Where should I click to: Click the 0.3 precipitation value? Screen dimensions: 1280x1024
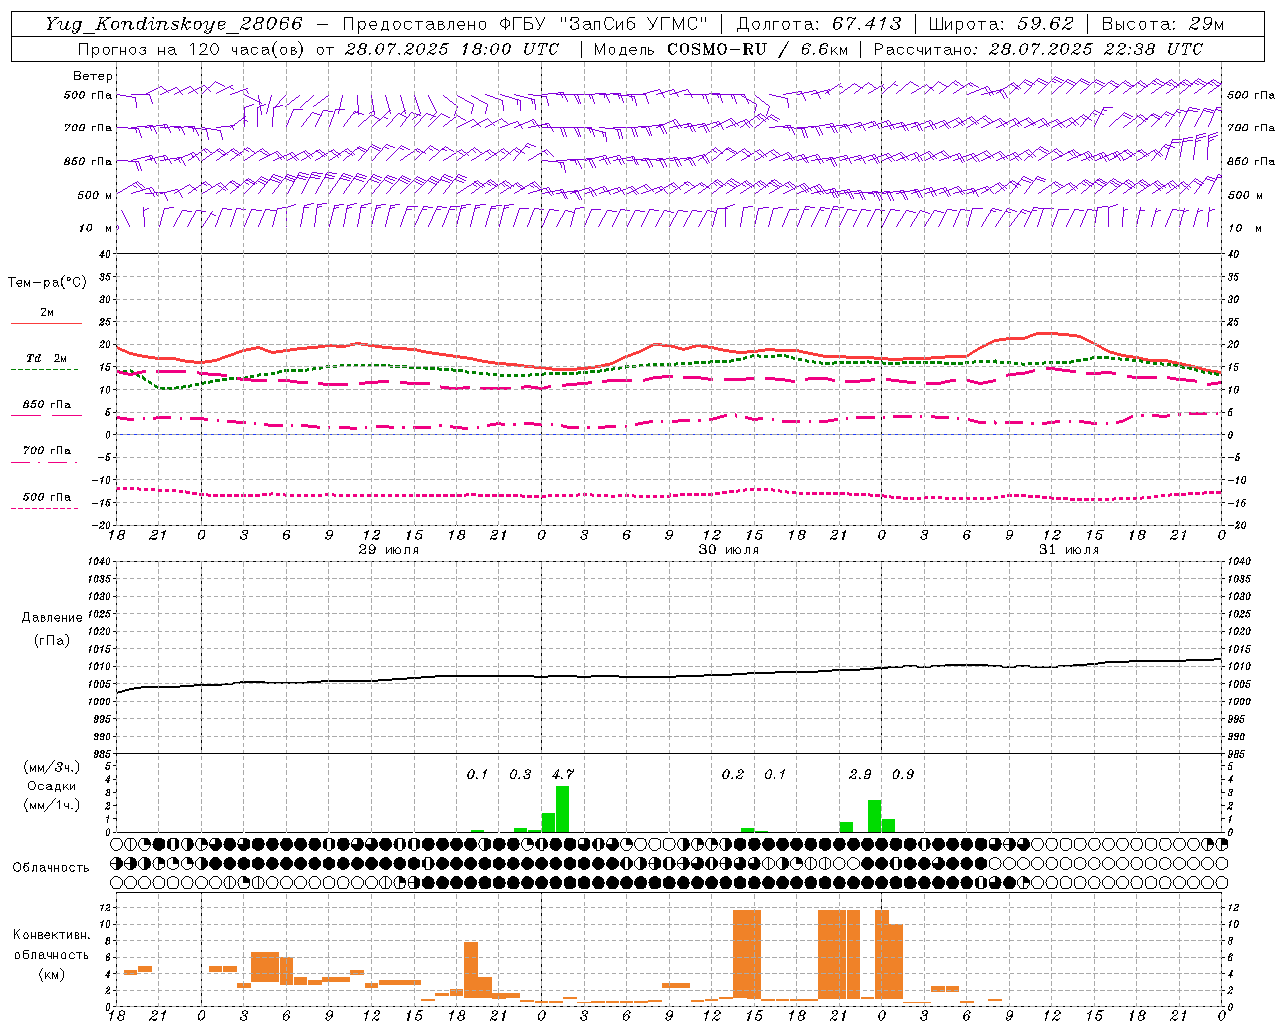[x=520, y=774]
